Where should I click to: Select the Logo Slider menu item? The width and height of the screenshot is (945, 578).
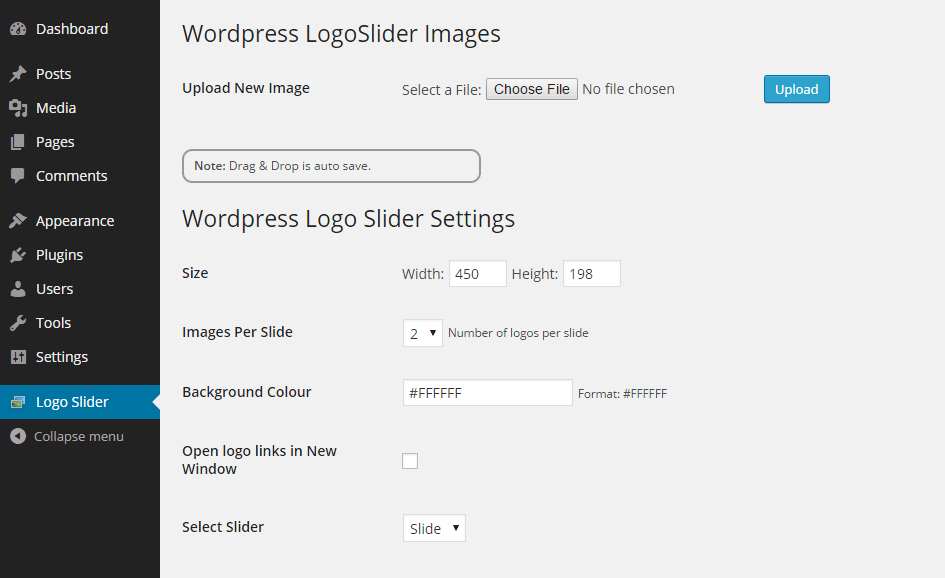pyautogui.click(x=80, y=401)
